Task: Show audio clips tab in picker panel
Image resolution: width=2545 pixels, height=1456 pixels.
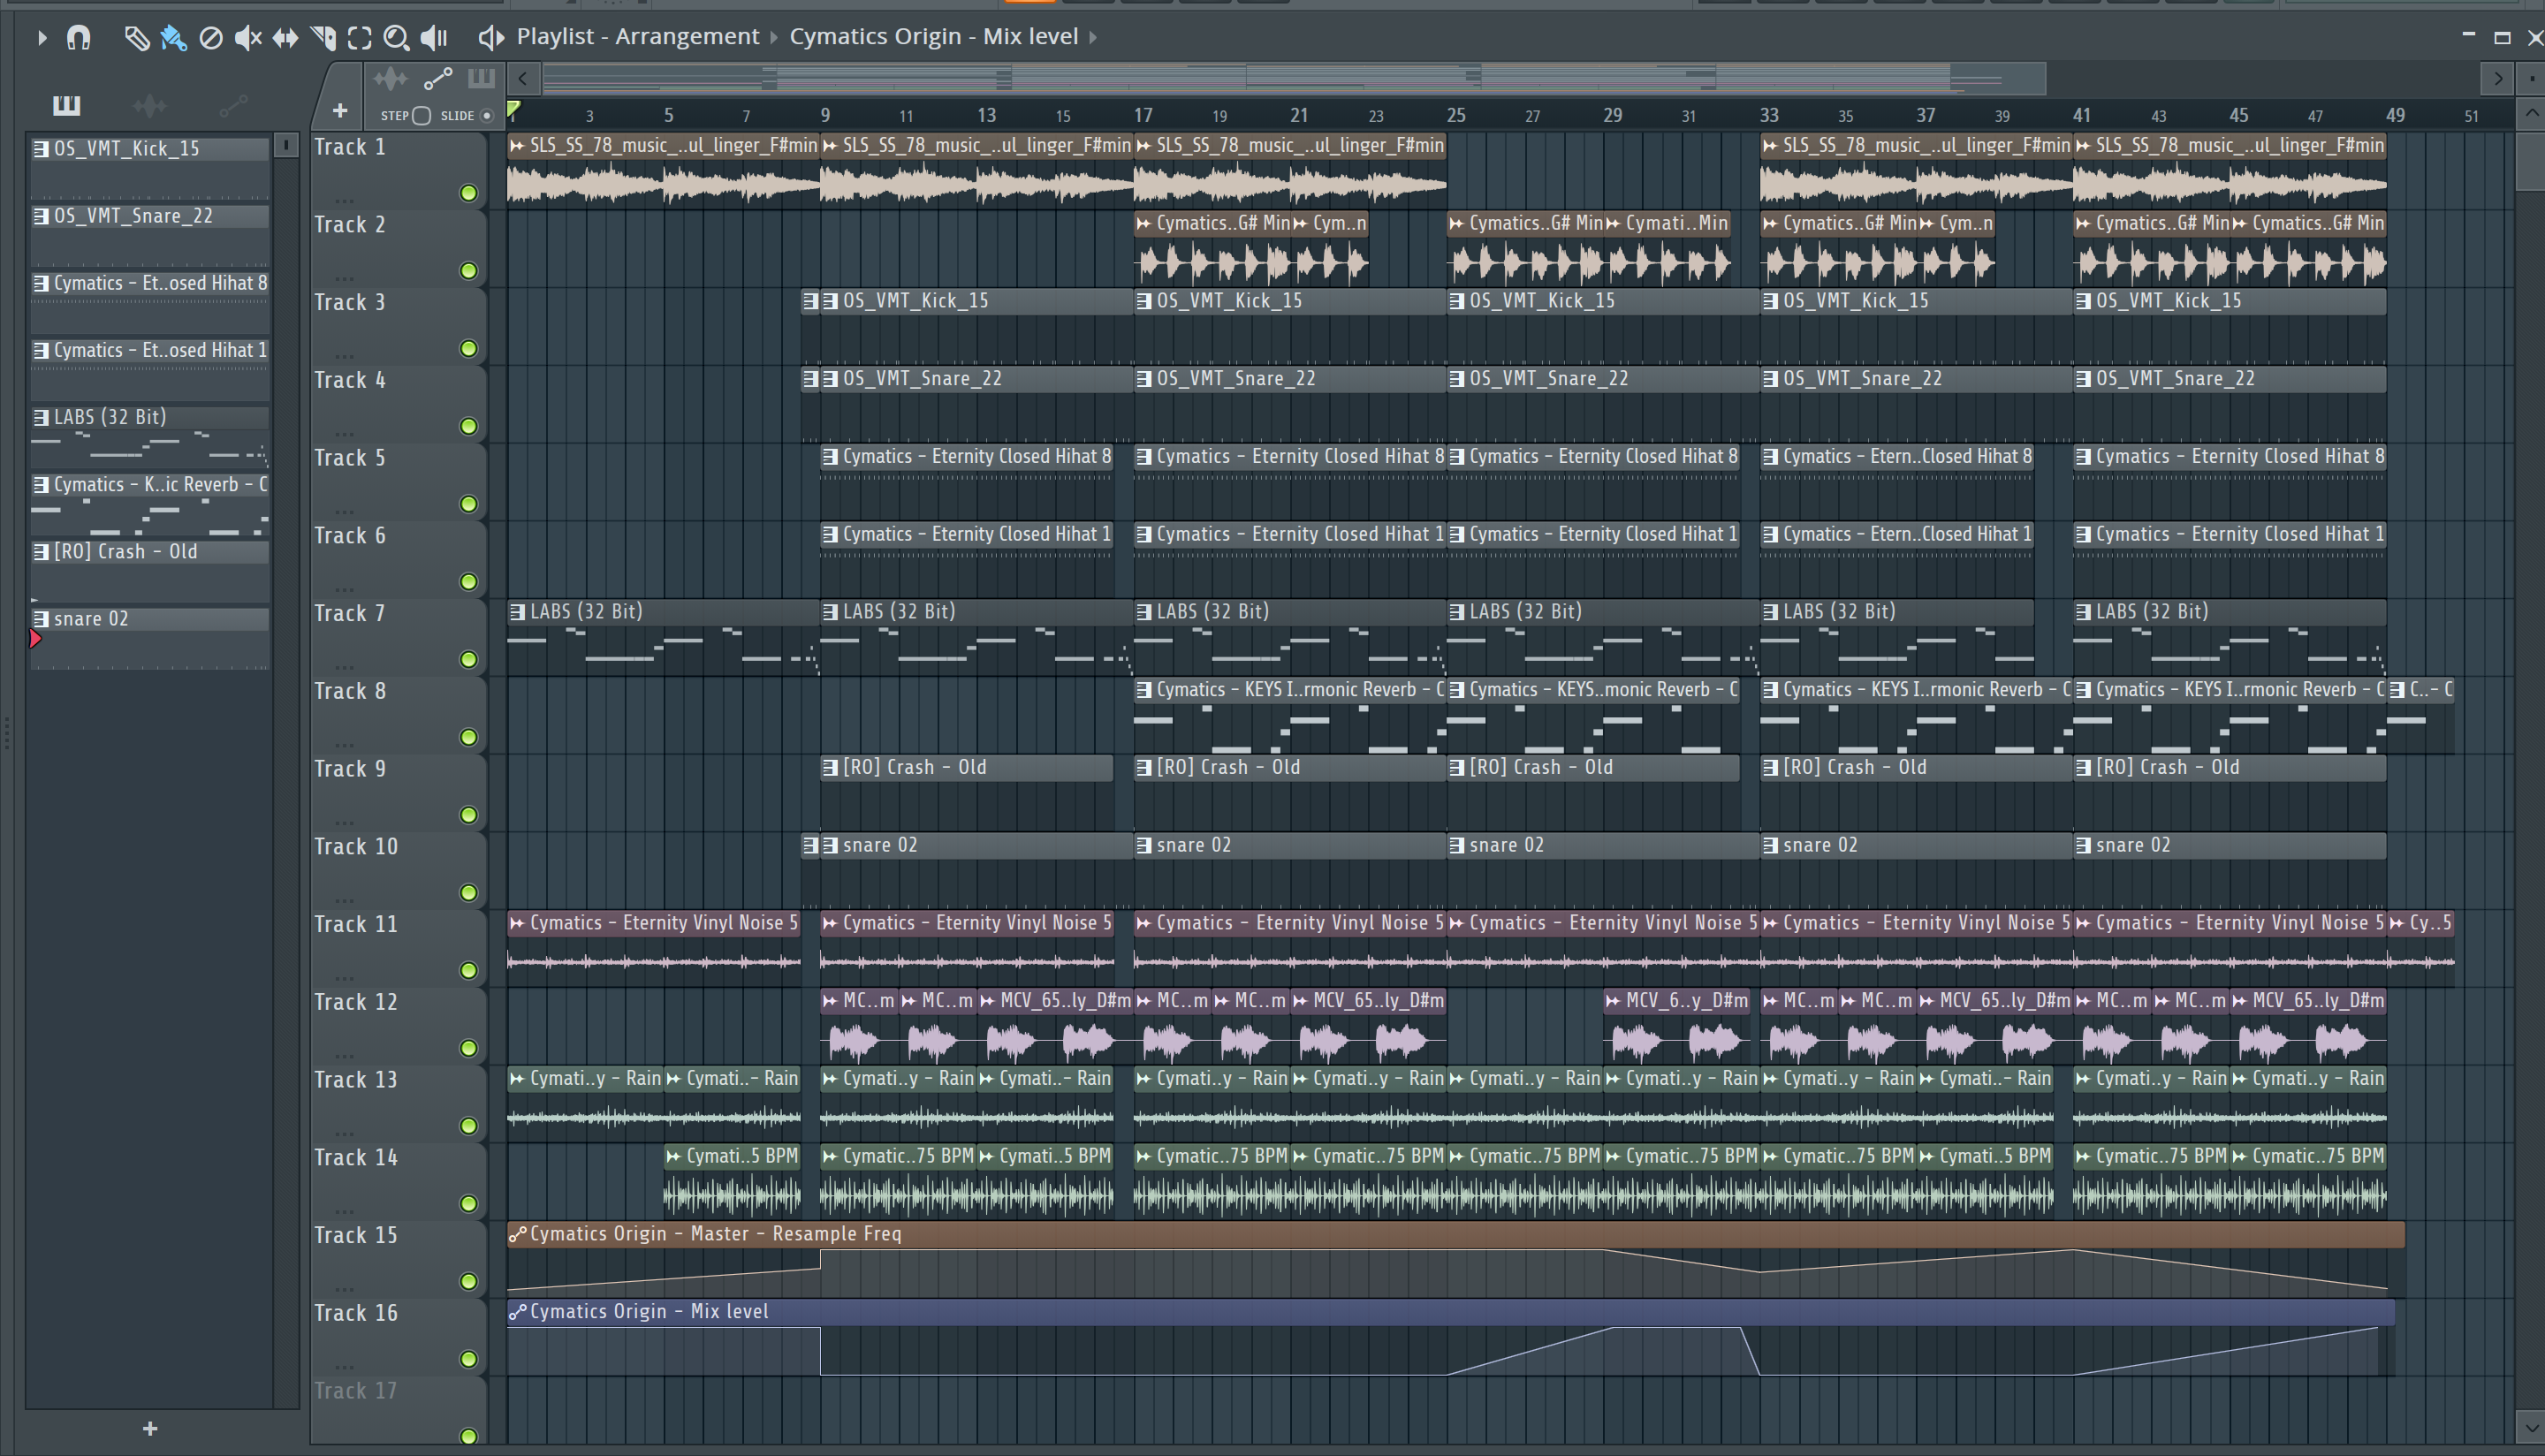Action: (x=149, y=105)
